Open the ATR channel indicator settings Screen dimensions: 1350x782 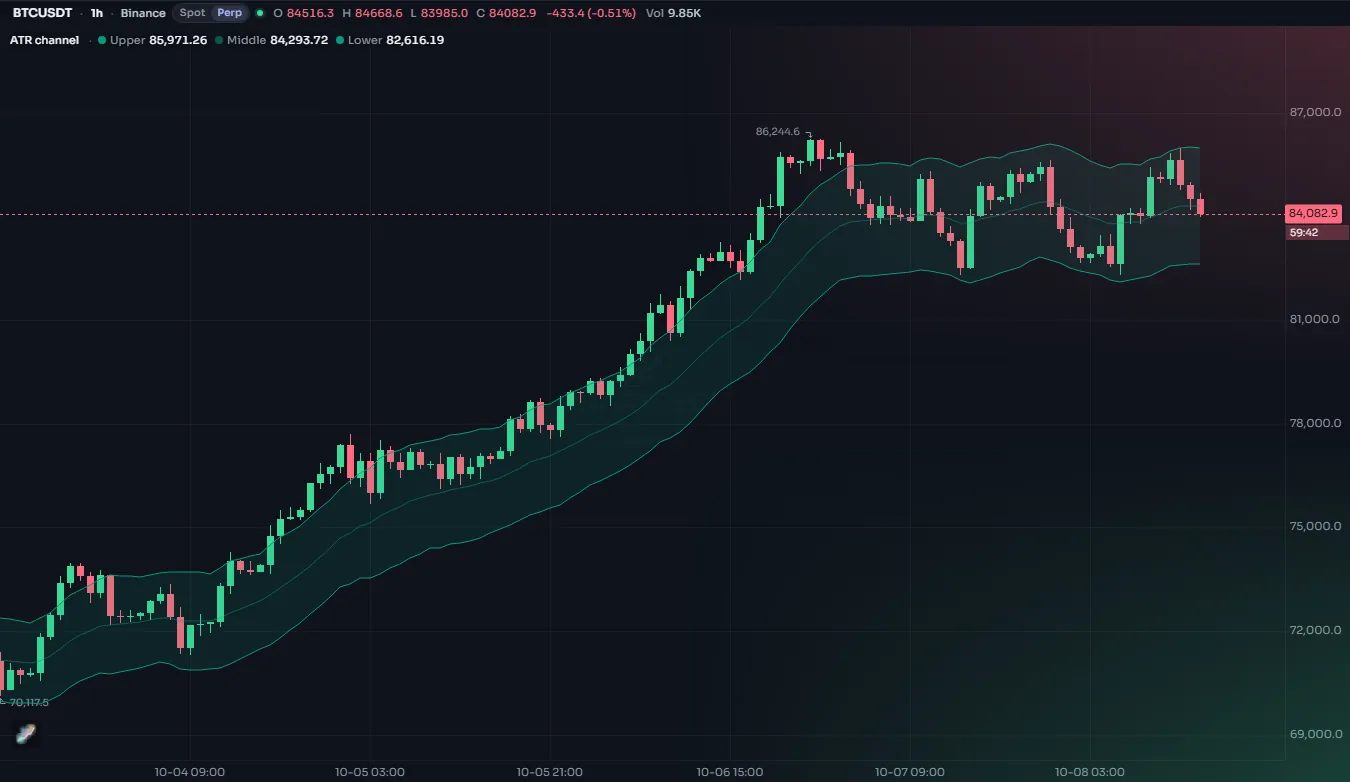pyautogui.click(x=44, y=40)
